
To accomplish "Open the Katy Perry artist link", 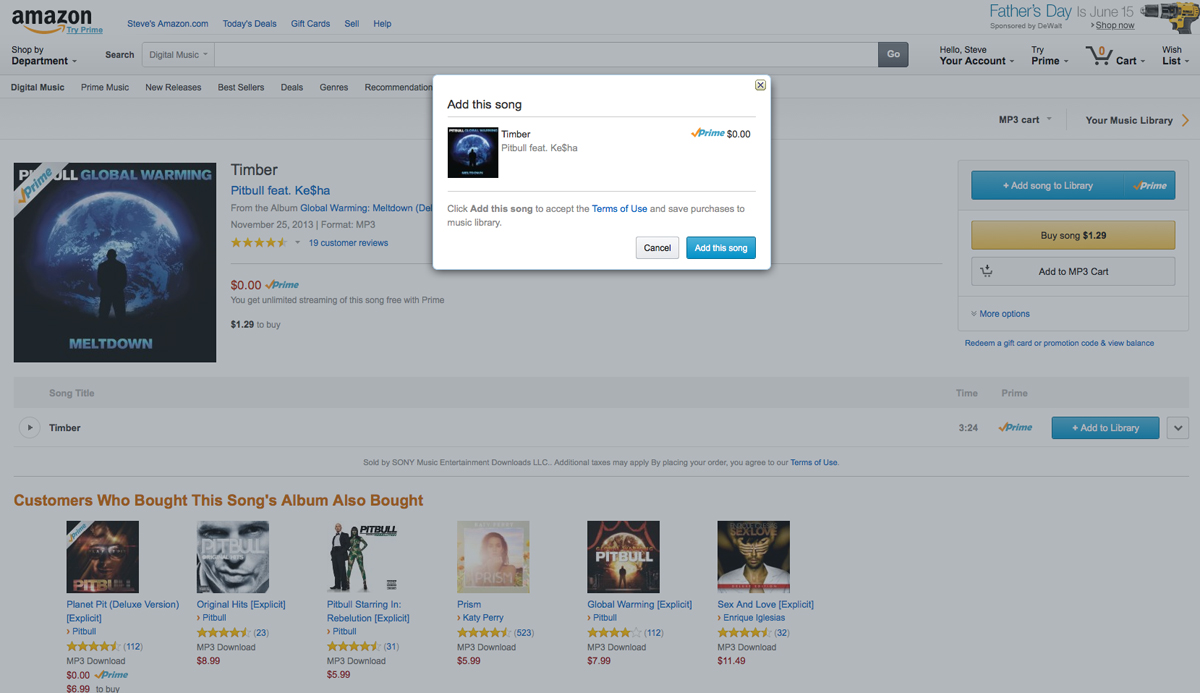I will point(483,618).
